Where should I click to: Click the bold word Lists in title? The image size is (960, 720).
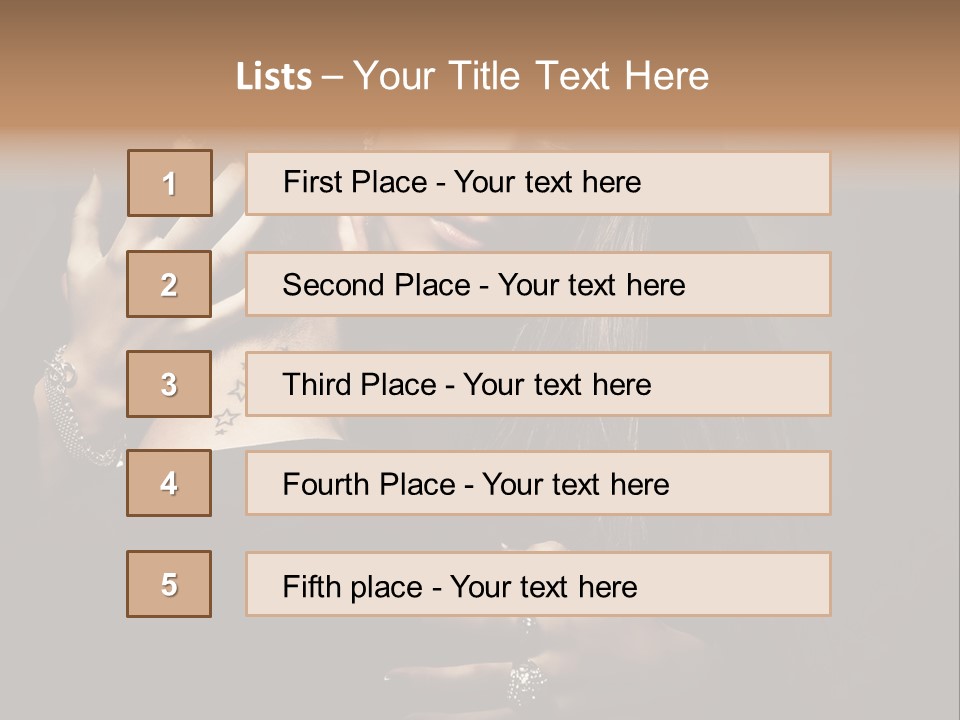[x=273, y=77]
